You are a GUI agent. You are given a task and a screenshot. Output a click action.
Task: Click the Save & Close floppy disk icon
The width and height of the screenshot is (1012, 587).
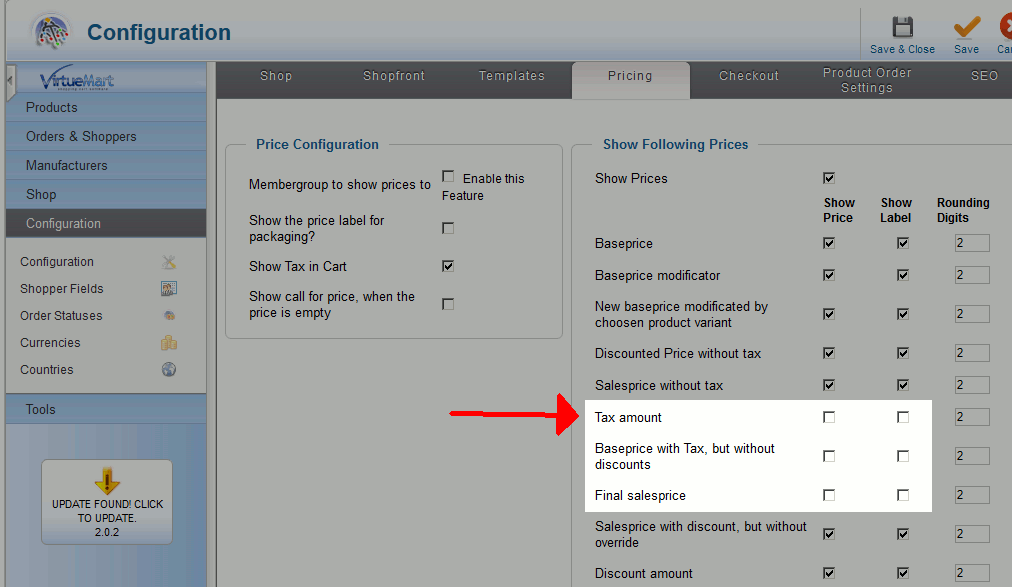(902, 27)
